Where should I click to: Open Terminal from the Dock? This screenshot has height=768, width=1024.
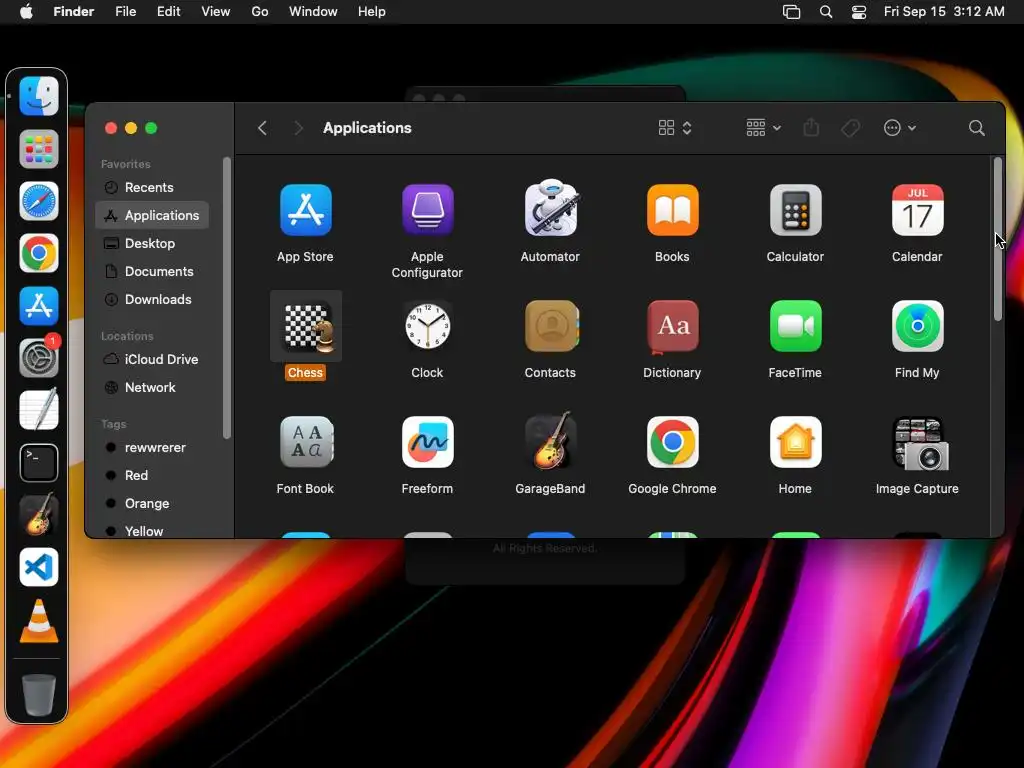coord(39,463)
